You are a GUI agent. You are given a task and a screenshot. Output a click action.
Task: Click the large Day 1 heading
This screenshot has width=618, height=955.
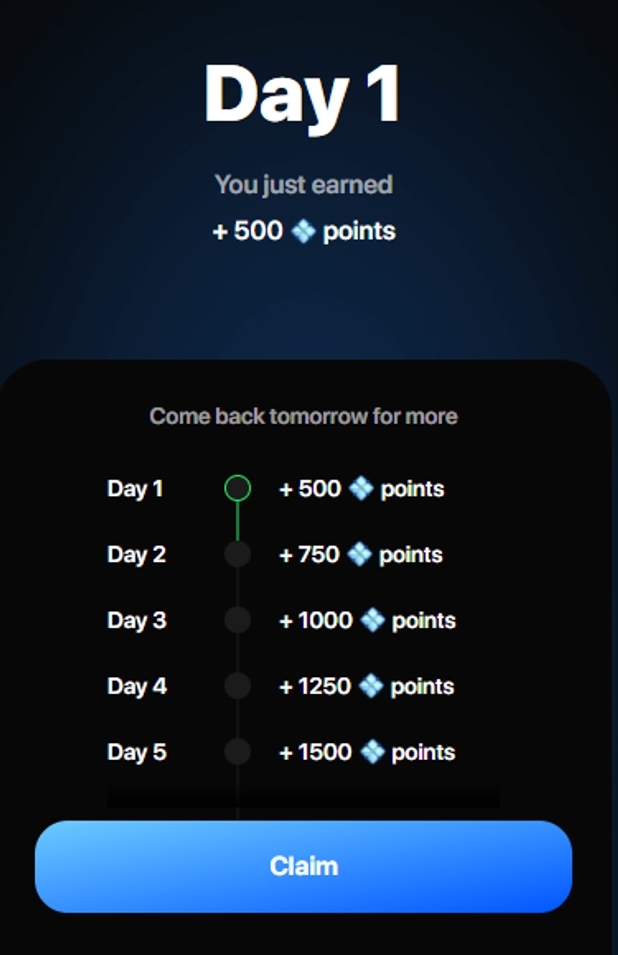click(x=303, y=97)
